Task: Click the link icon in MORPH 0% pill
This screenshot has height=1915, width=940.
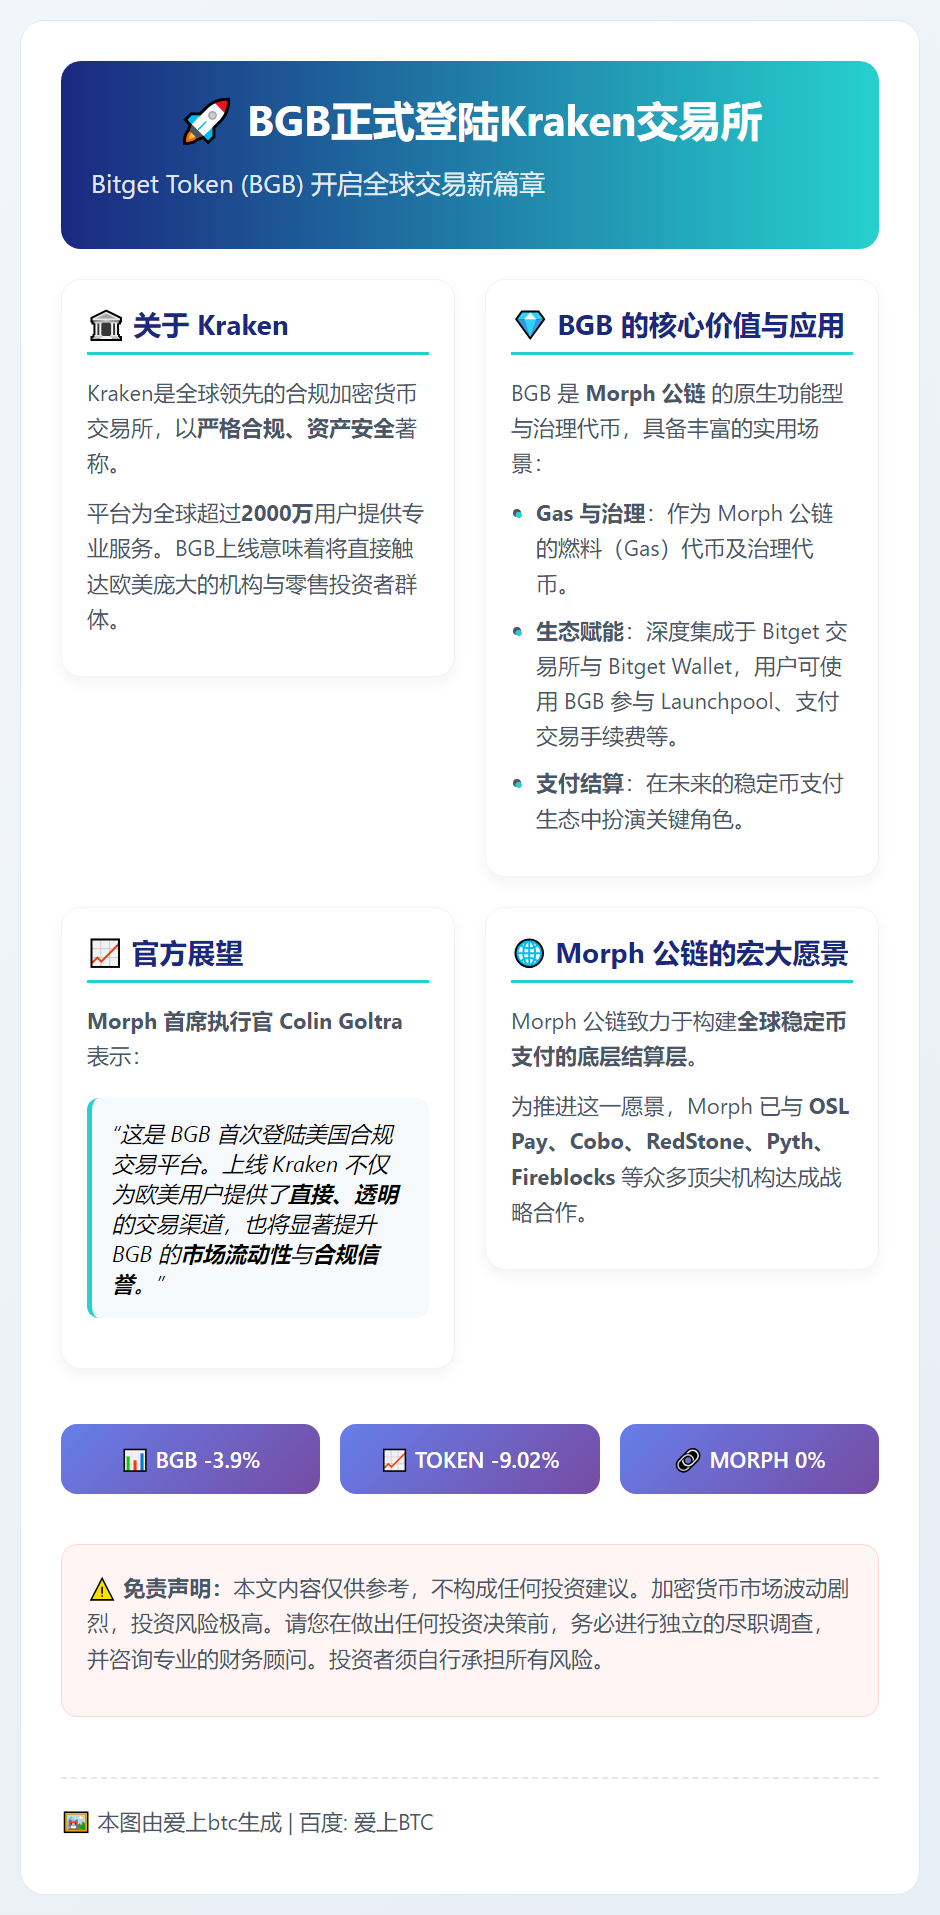Action: [687, 1460]
